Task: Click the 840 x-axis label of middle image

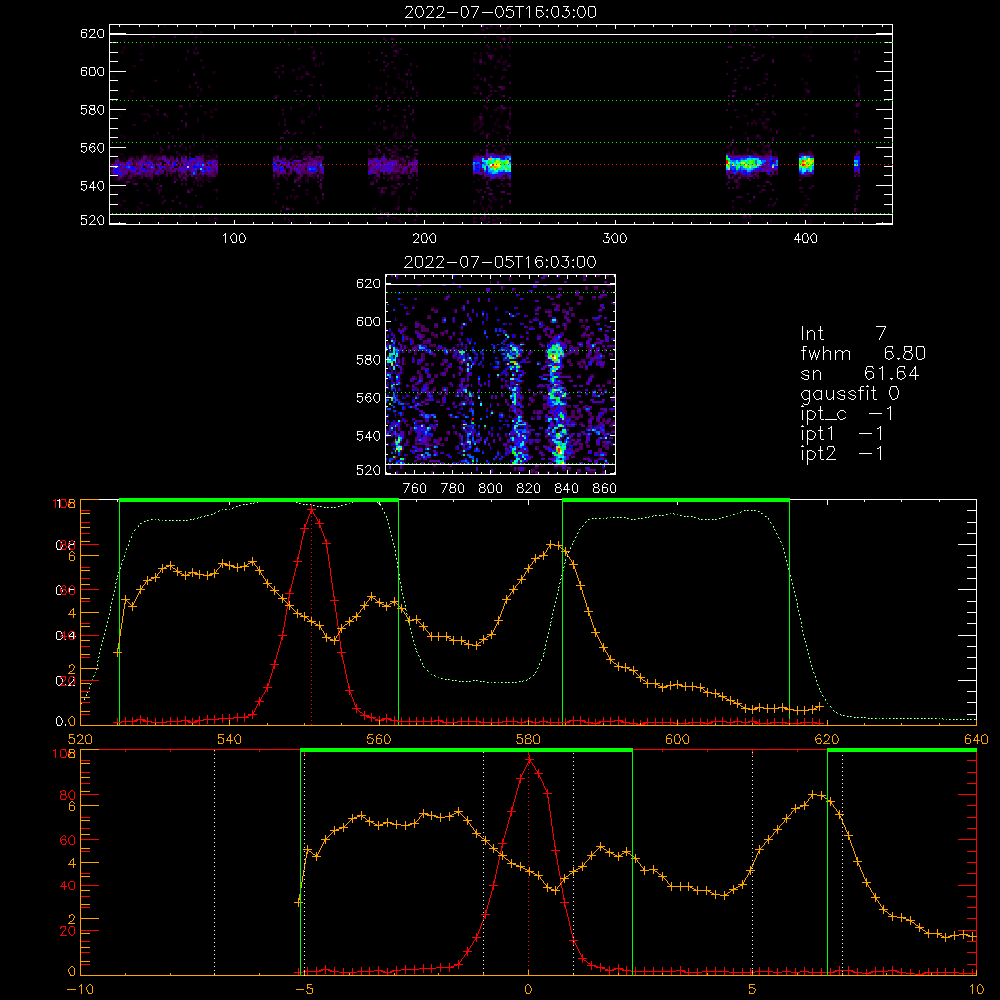Action: [x=566, y=489]
